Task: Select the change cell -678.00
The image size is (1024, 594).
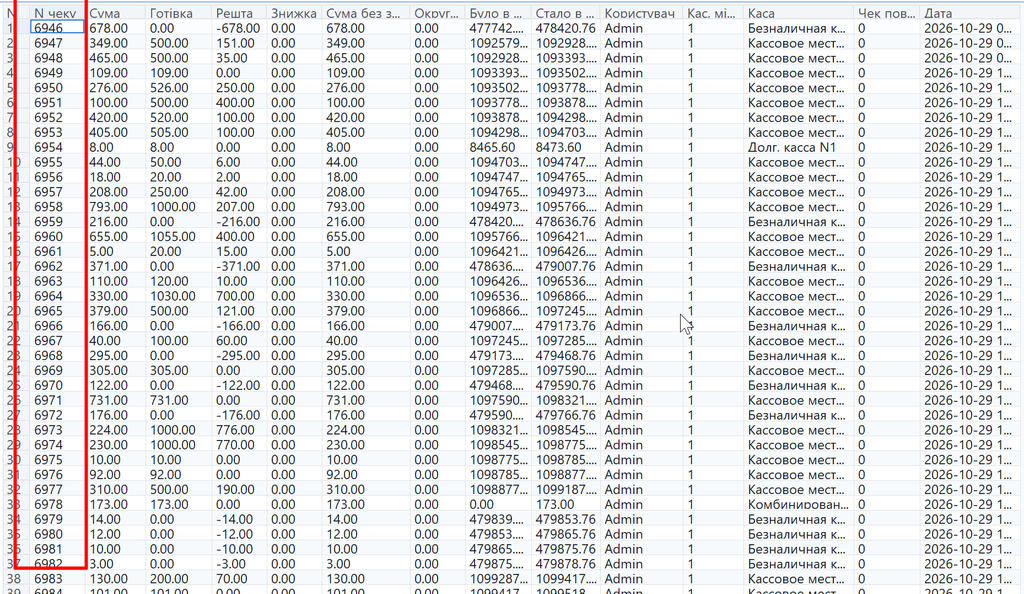Action: (239, 28)
